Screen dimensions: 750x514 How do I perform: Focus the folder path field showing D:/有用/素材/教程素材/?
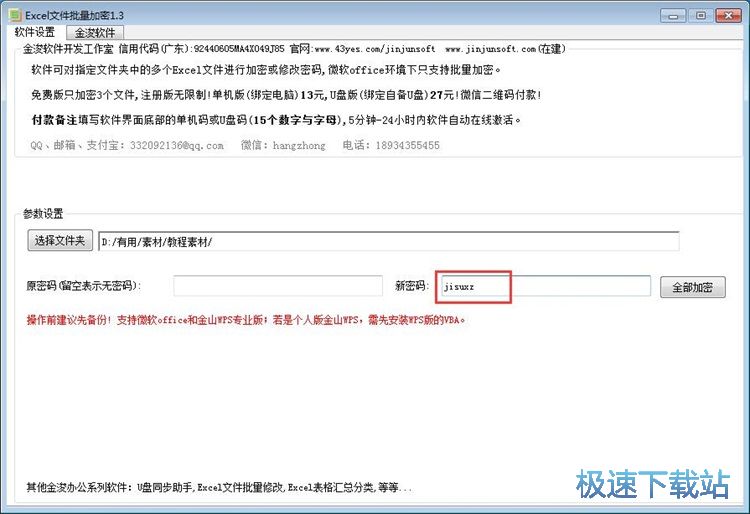388,241
